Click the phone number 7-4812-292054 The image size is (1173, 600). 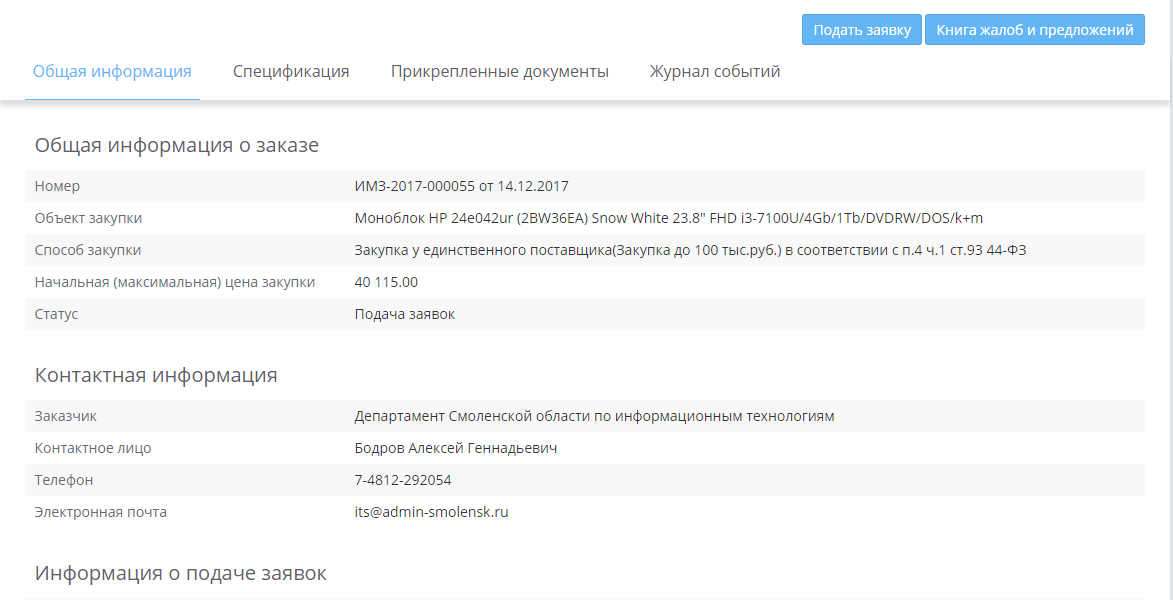click(x=402, y=480)
